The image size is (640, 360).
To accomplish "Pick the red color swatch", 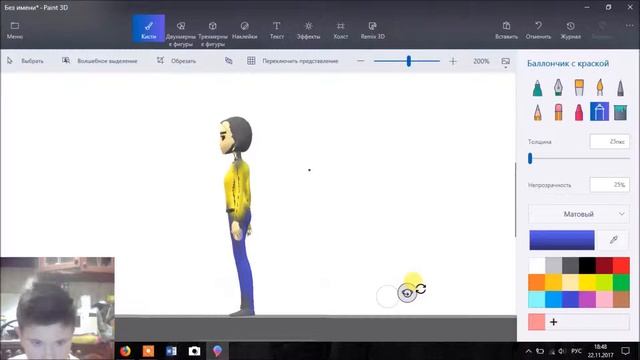I will click(x=621, y=266).
